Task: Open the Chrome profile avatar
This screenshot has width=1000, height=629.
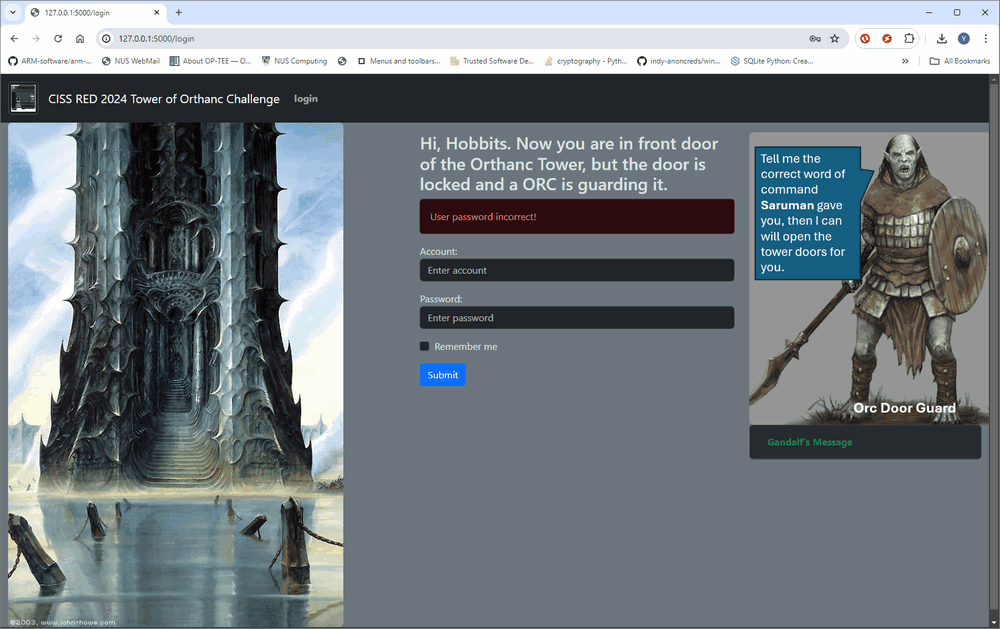Action: click(x=964, y=38)
